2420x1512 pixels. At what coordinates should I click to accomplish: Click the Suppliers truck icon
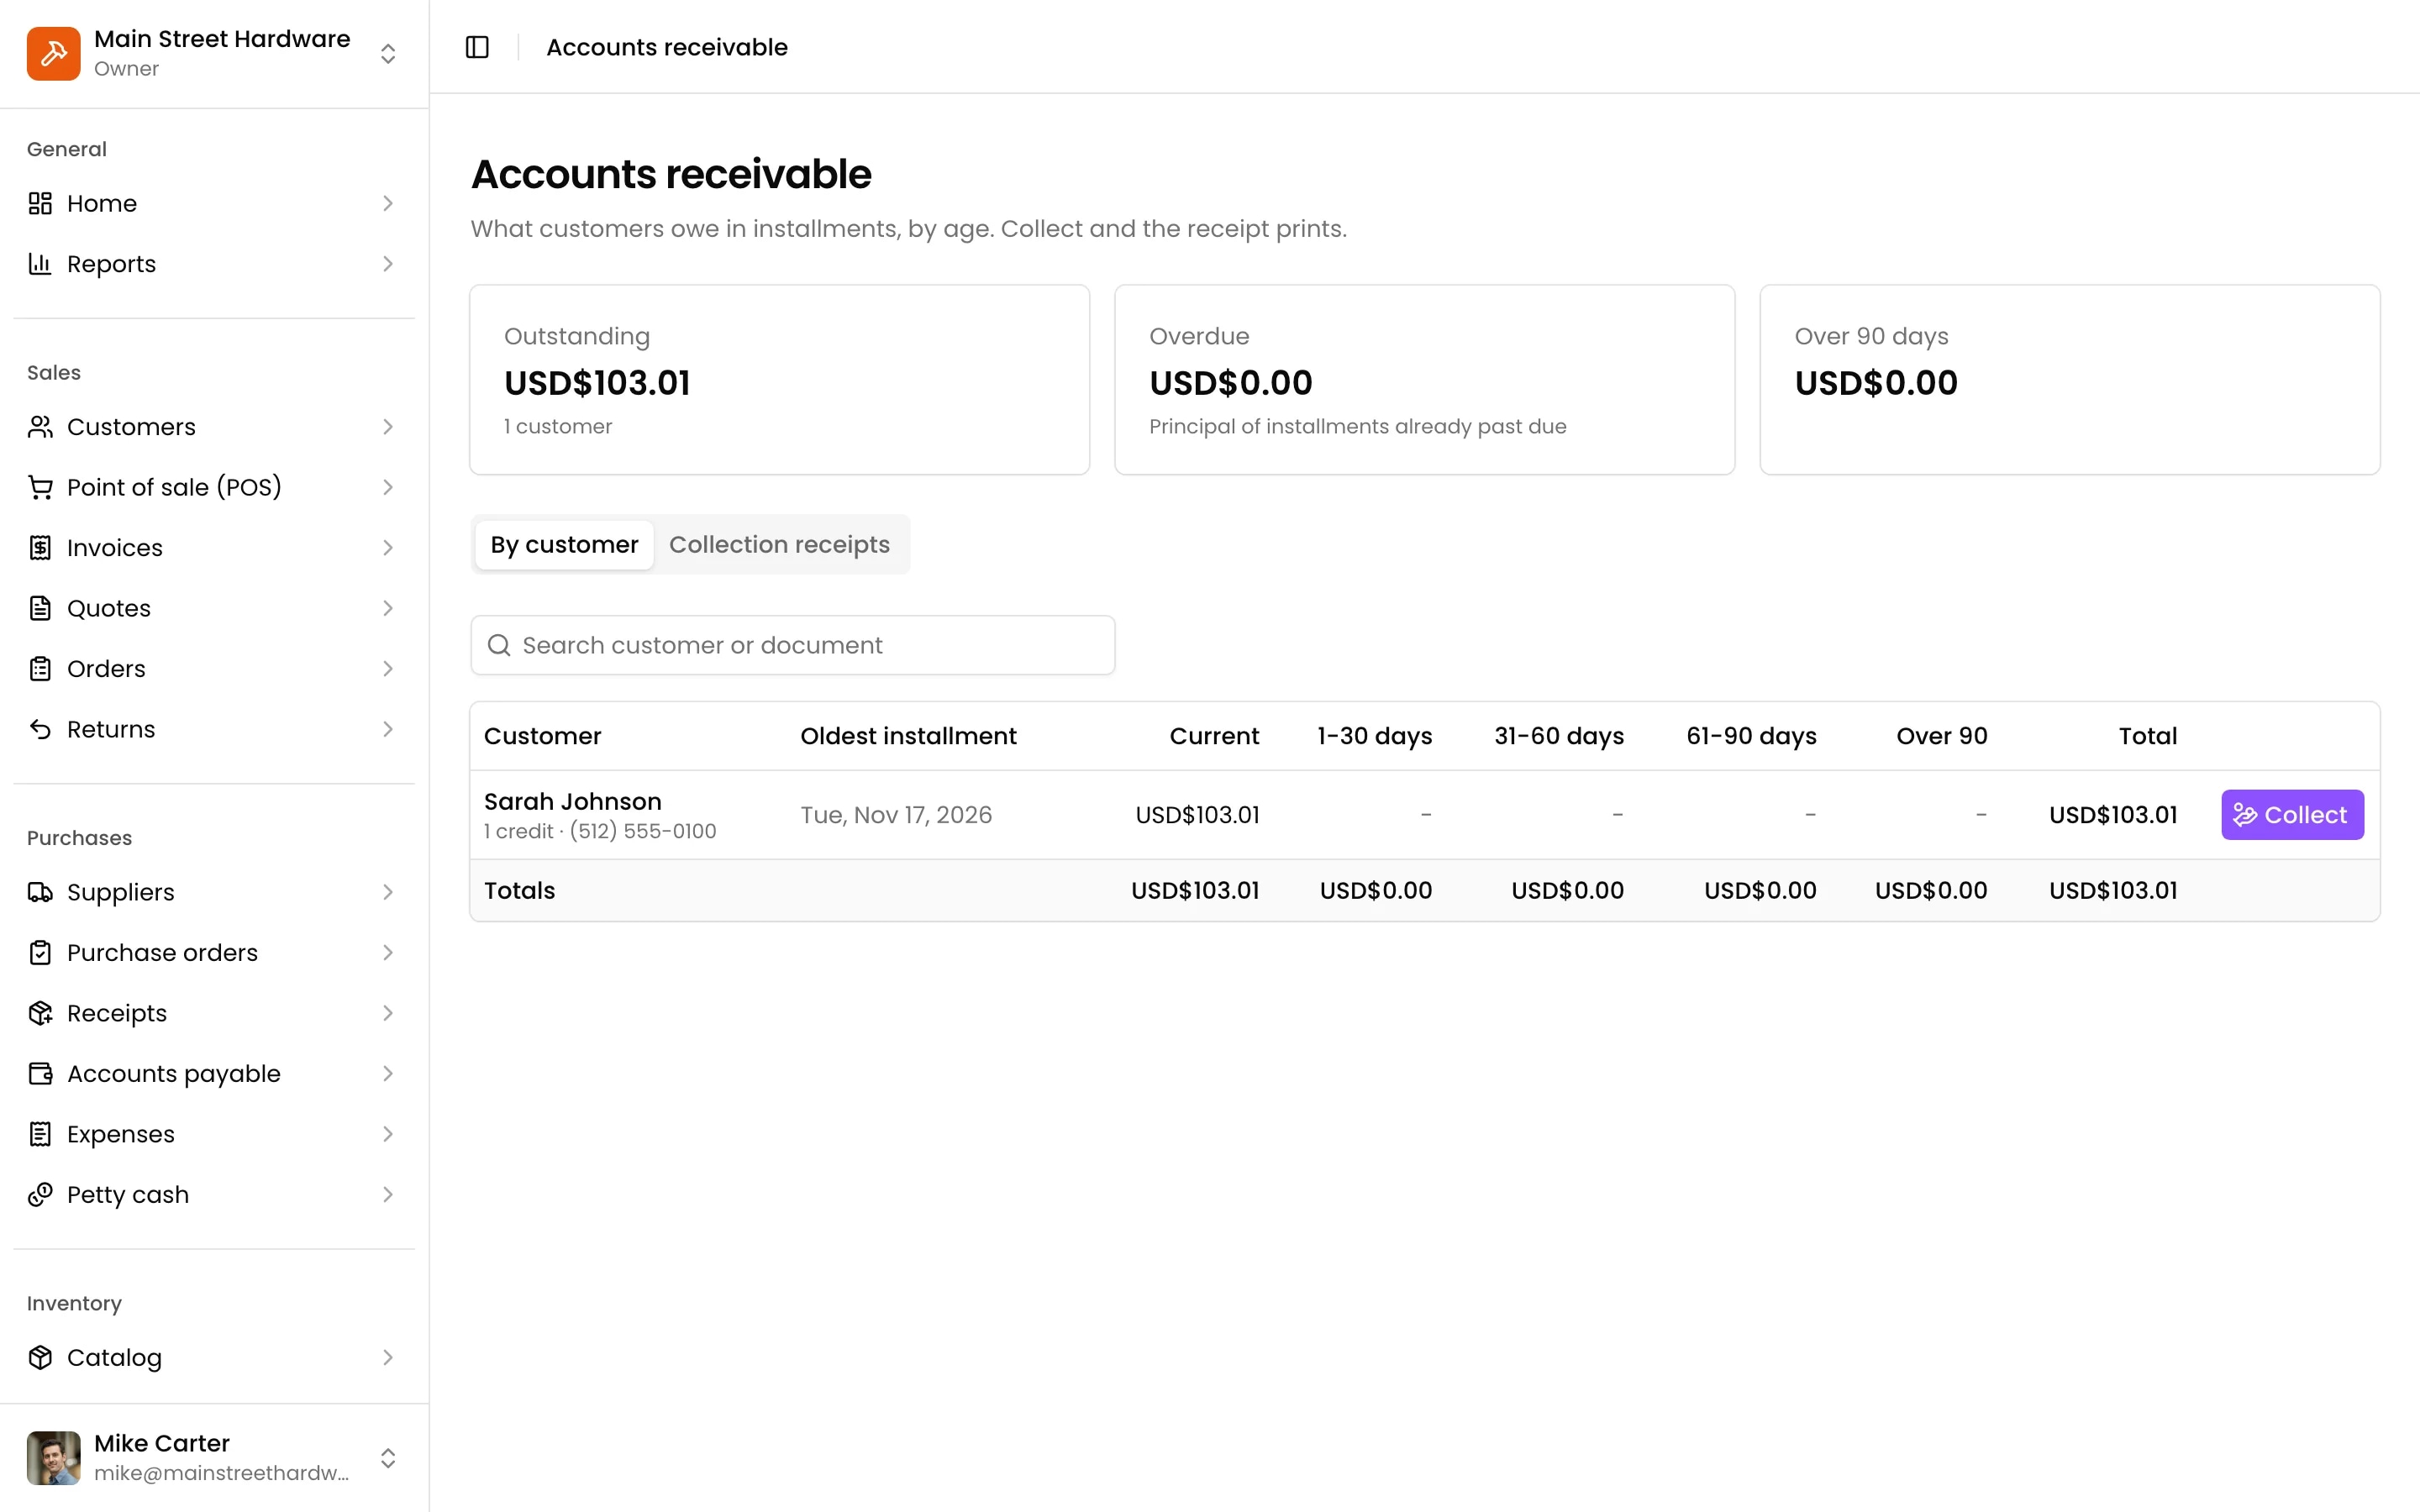(x=40, y=892)
